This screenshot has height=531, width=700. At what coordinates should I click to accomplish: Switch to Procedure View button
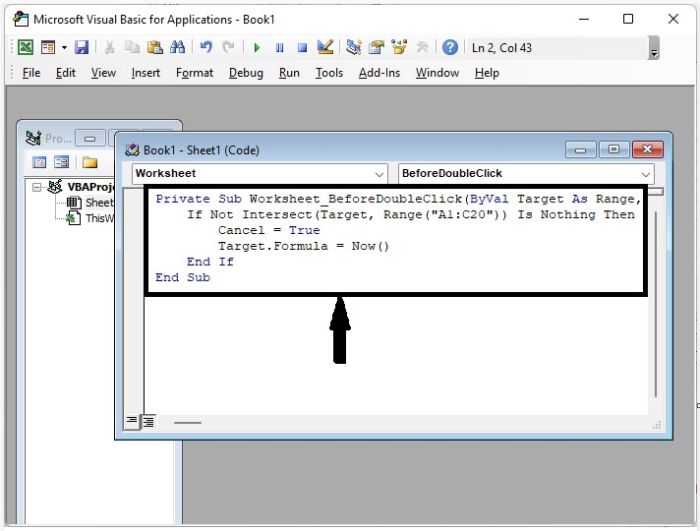coord(131,421)
